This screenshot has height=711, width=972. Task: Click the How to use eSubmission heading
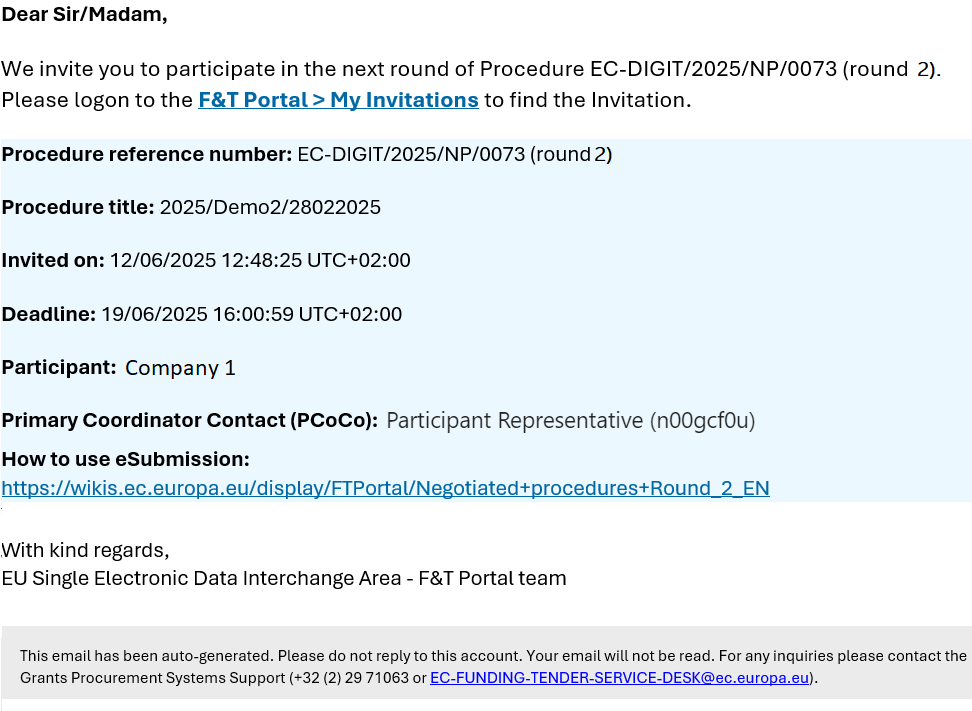pyautogui.click(x=125, y=459)
